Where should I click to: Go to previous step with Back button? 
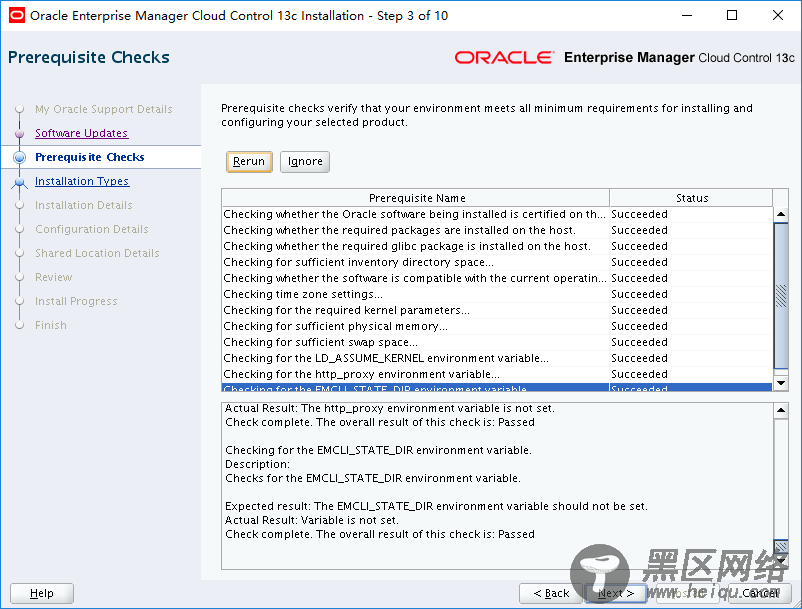click(551, 593)
